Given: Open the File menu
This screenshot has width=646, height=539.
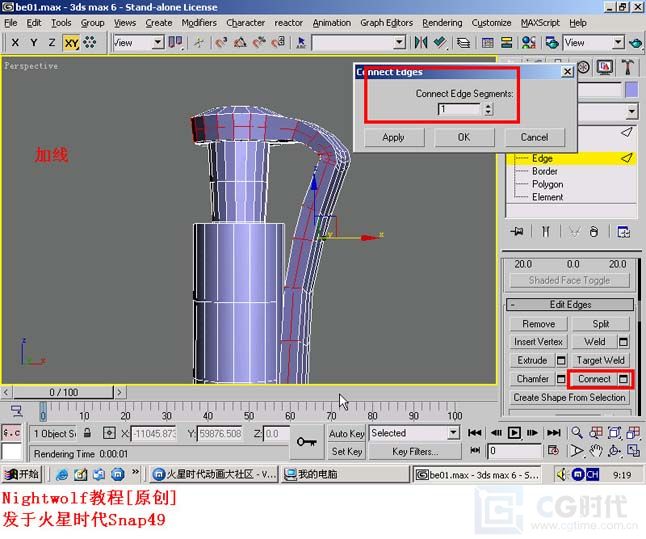Looking at the screenshot, I should [x=11, y=23].
